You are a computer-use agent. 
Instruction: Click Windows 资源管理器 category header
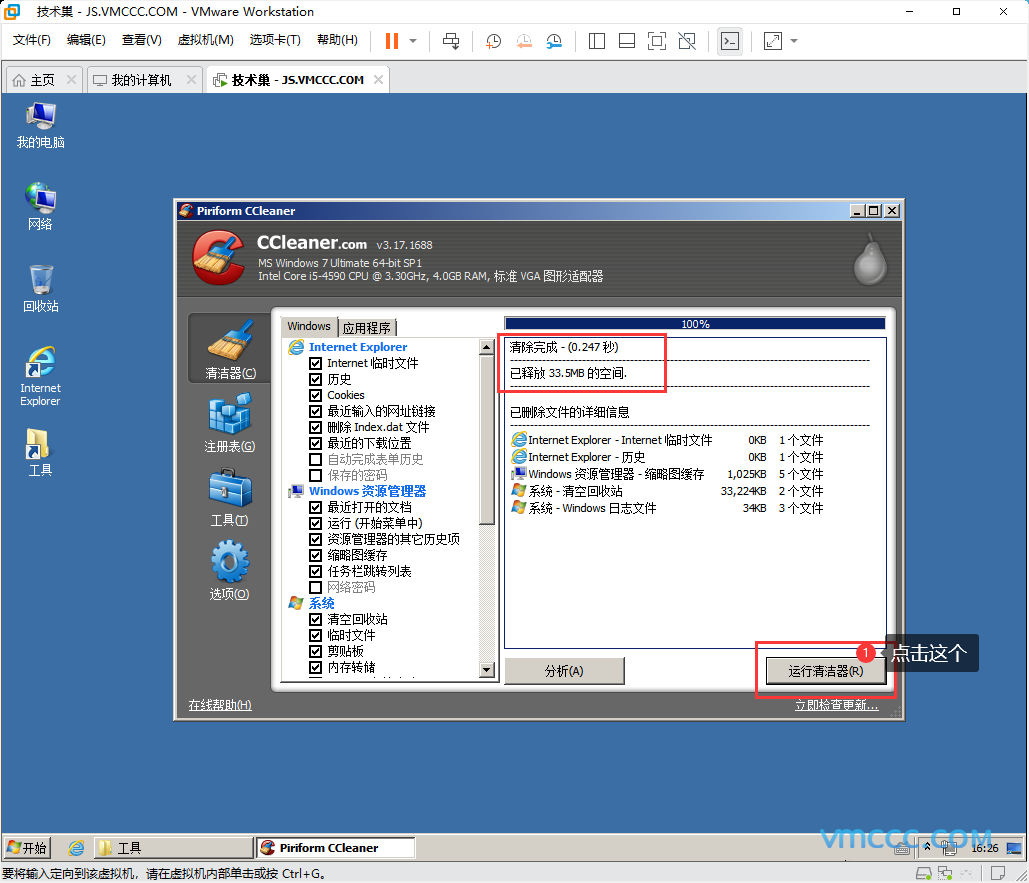(x=368, y=491)
